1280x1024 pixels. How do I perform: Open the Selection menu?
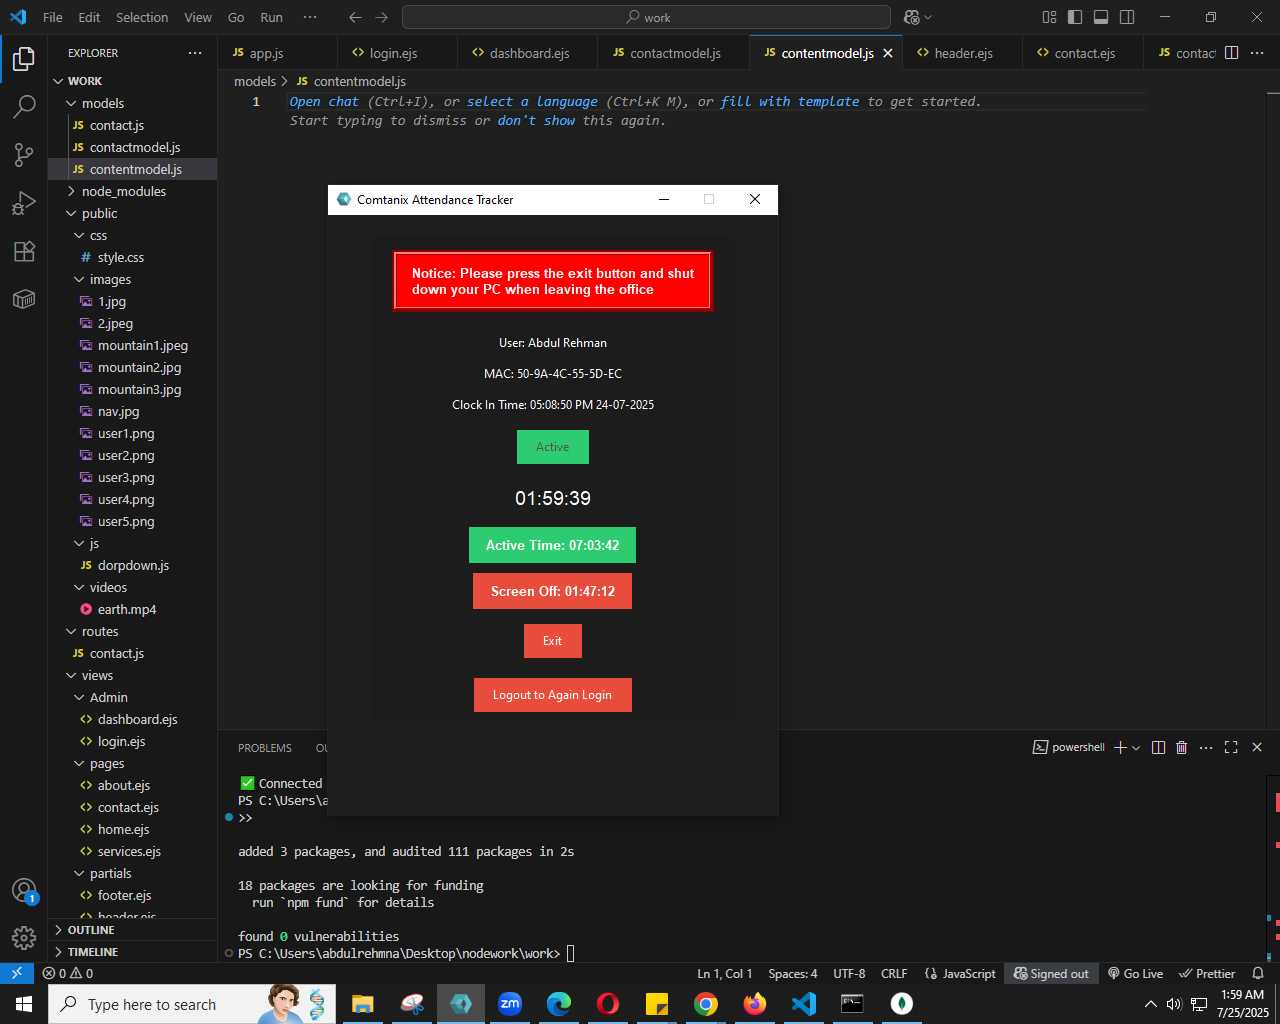pos(142,17)
